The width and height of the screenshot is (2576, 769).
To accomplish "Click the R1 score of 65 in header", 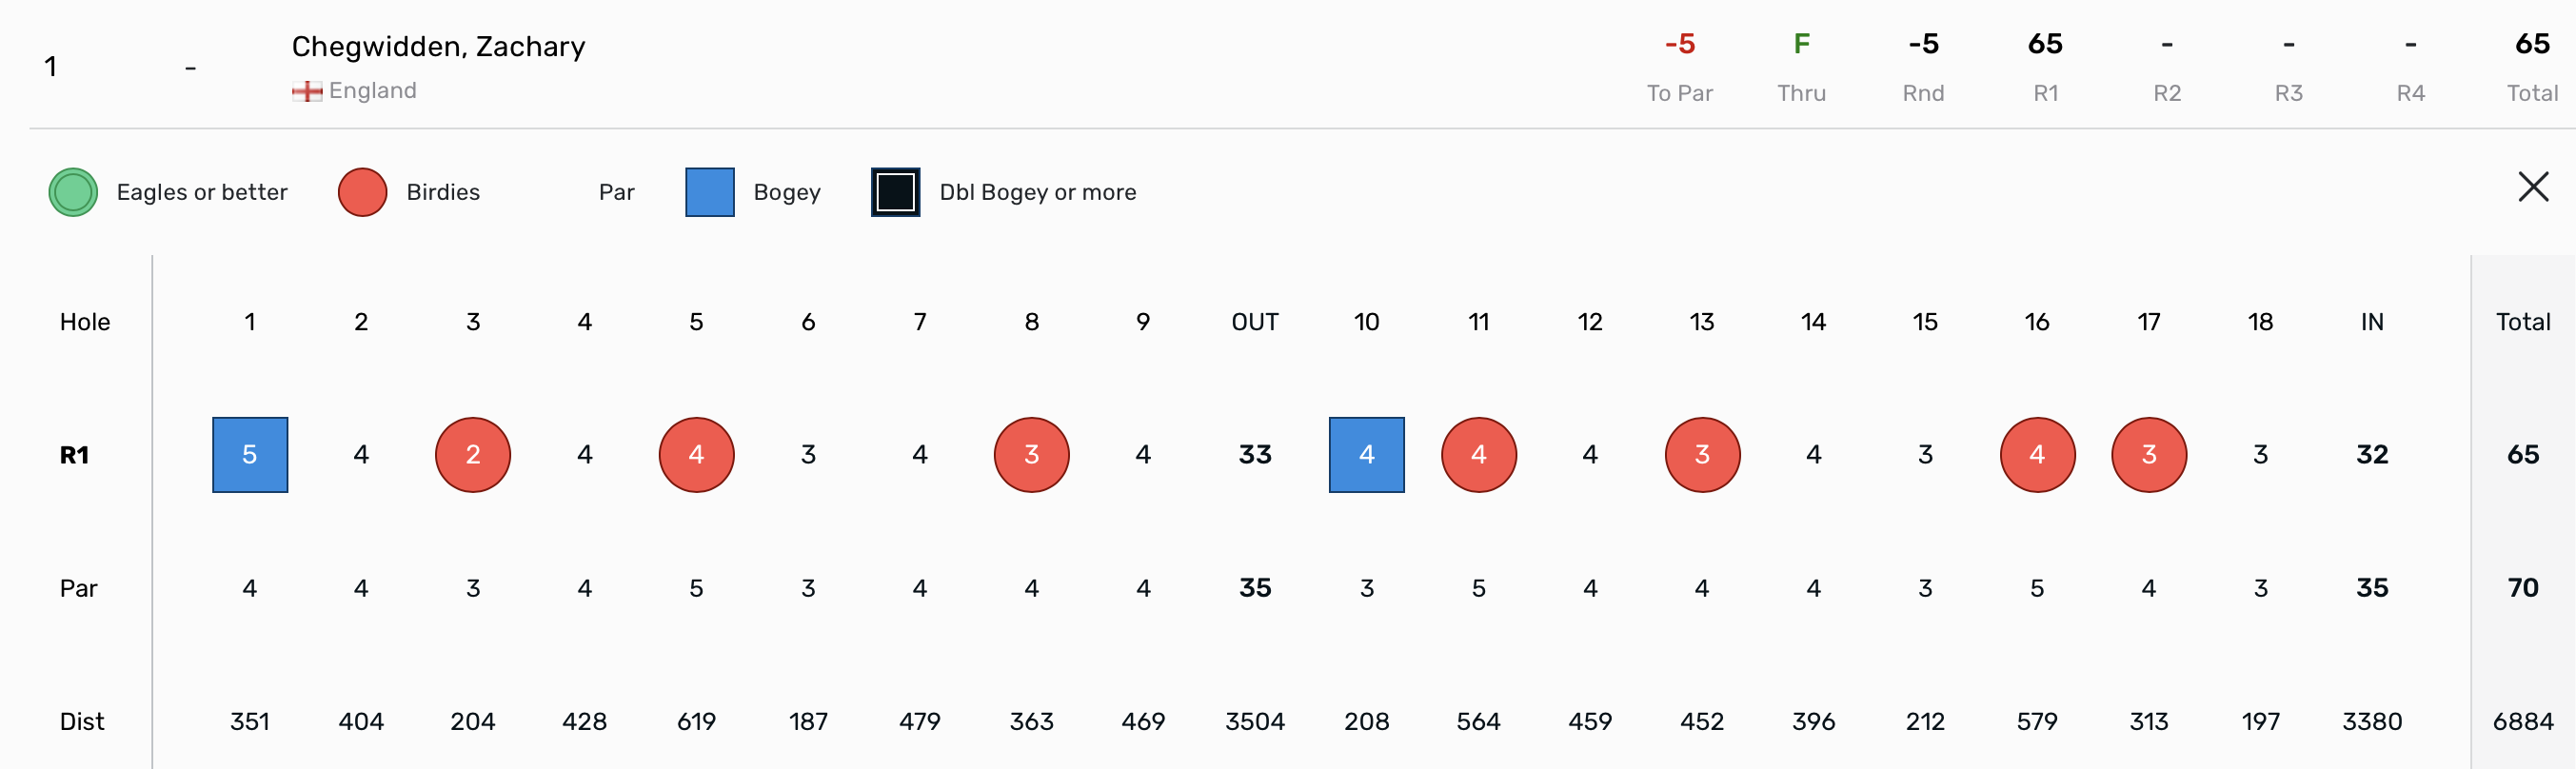I will 2045,44.
